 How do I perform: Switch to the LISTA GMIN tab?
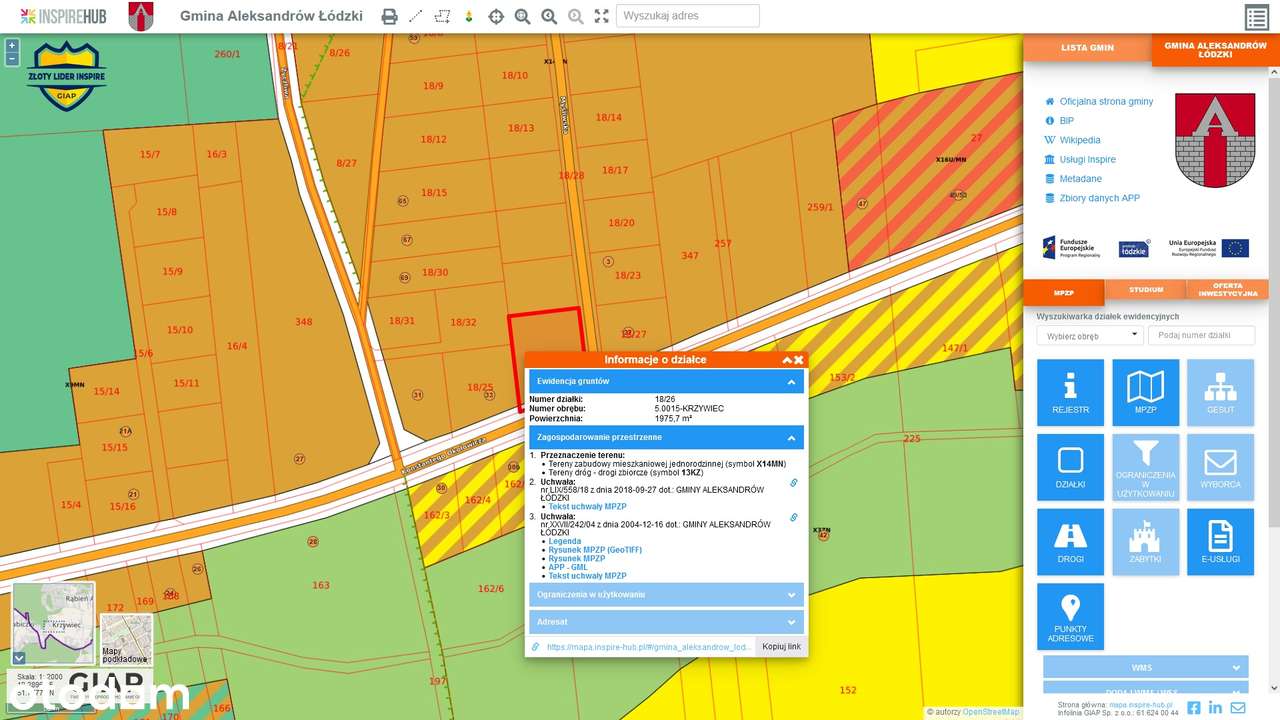1087,47
